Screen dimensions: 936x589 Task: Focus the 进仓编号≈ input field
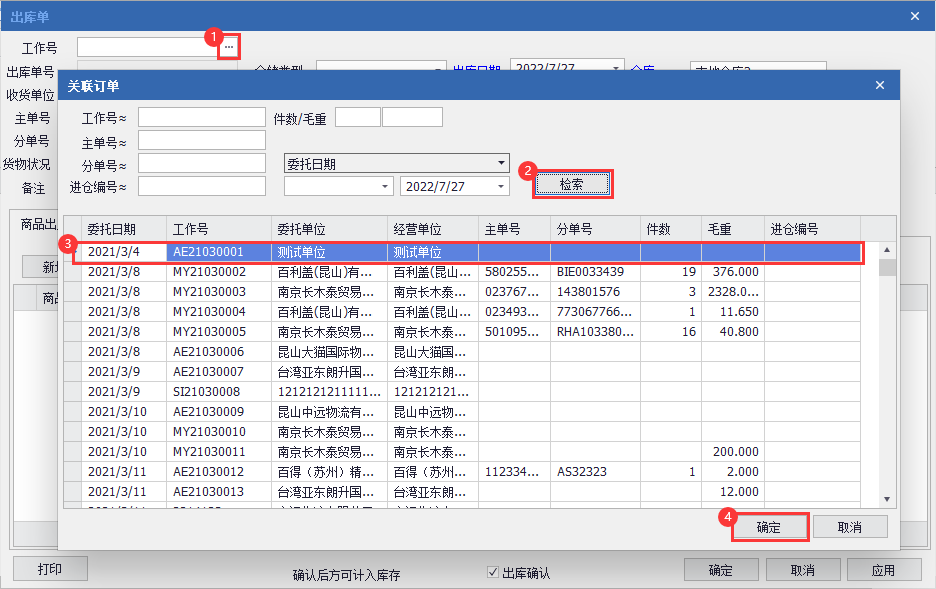[201, 186]
